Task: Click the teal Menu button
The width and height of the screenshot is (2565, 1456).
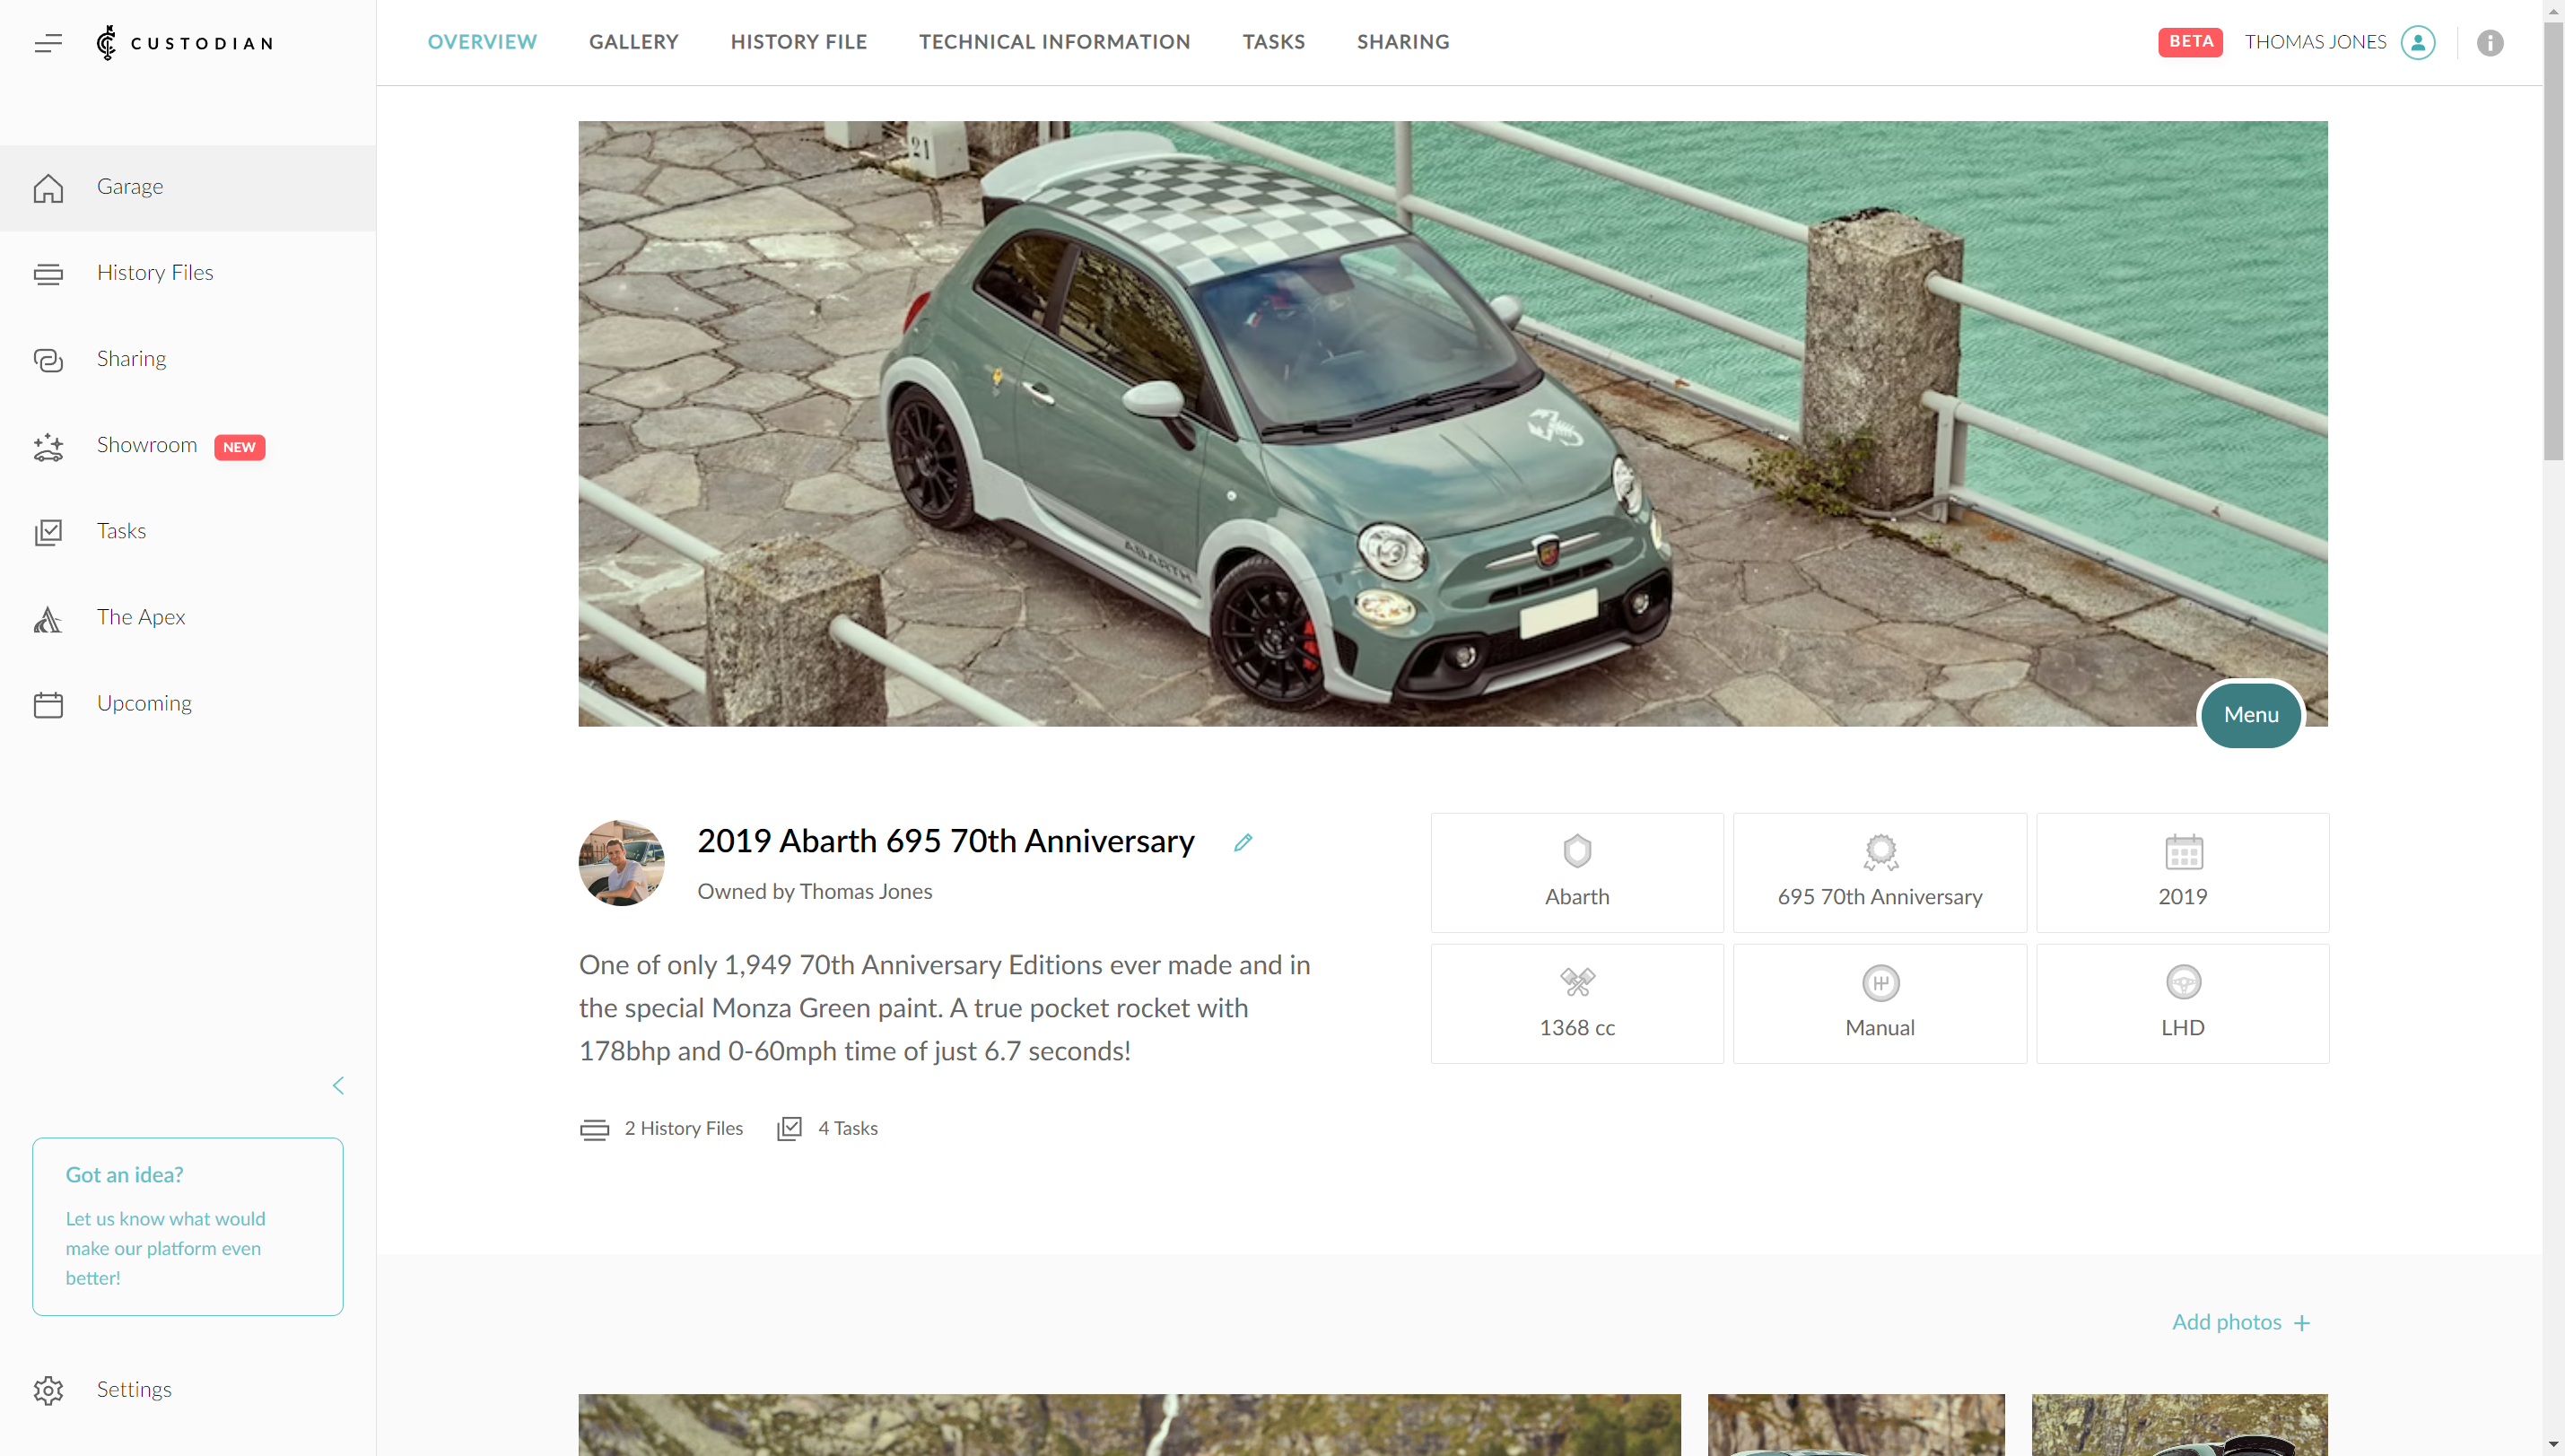Action: (2250, 714)
